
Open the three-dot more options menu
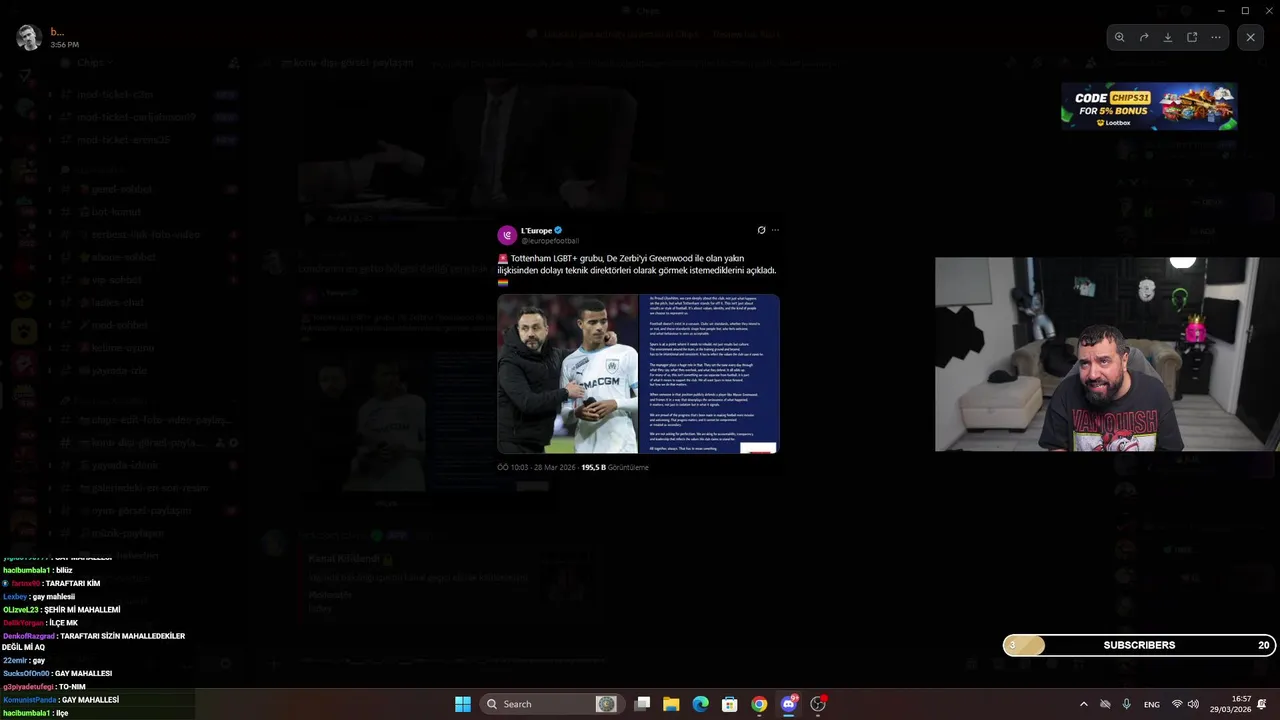click(1216, 37)
